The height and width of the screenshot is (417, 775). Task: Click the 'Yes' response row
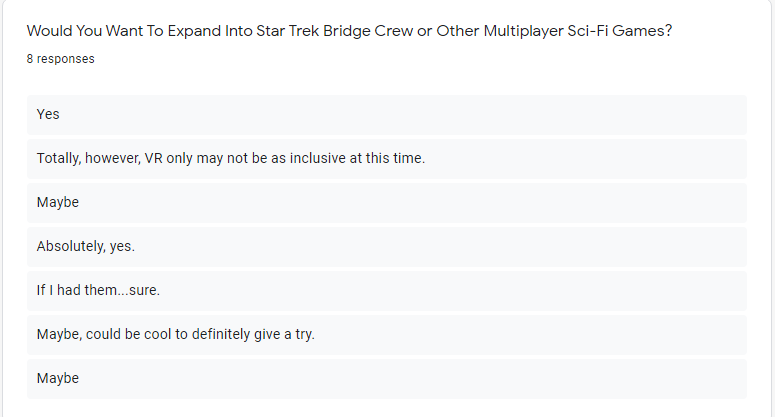pyautogui.click(x=387, y=115)
